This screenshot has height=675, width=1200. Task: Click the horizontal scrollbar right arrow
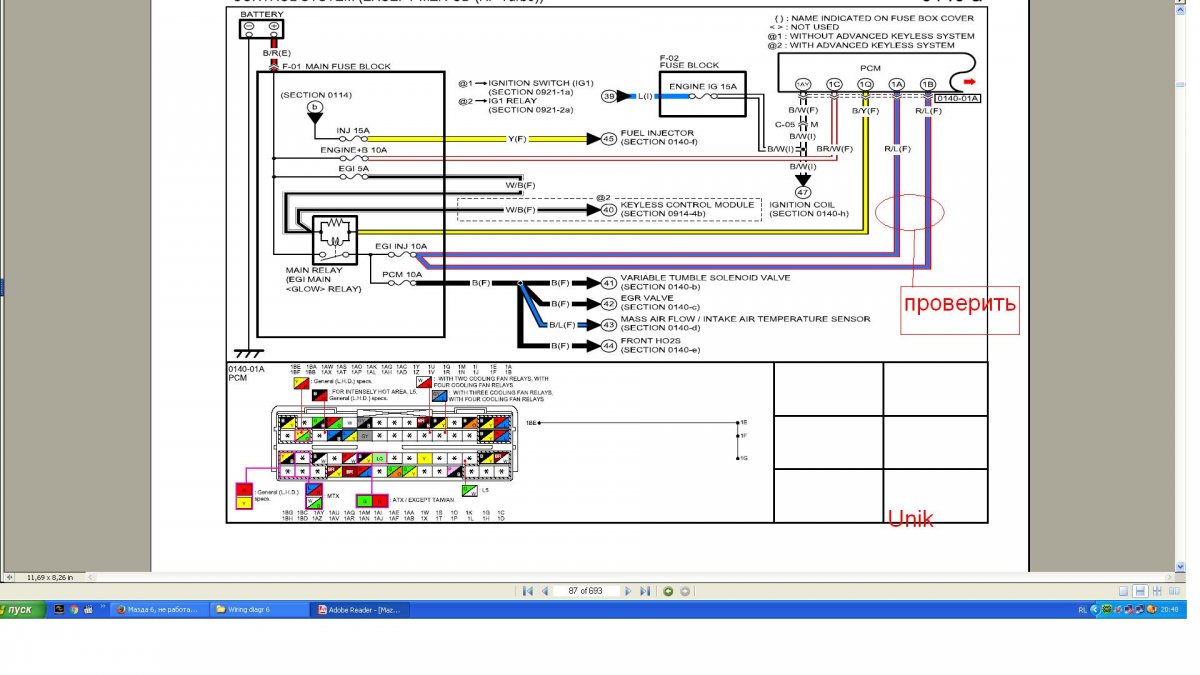1171,577
